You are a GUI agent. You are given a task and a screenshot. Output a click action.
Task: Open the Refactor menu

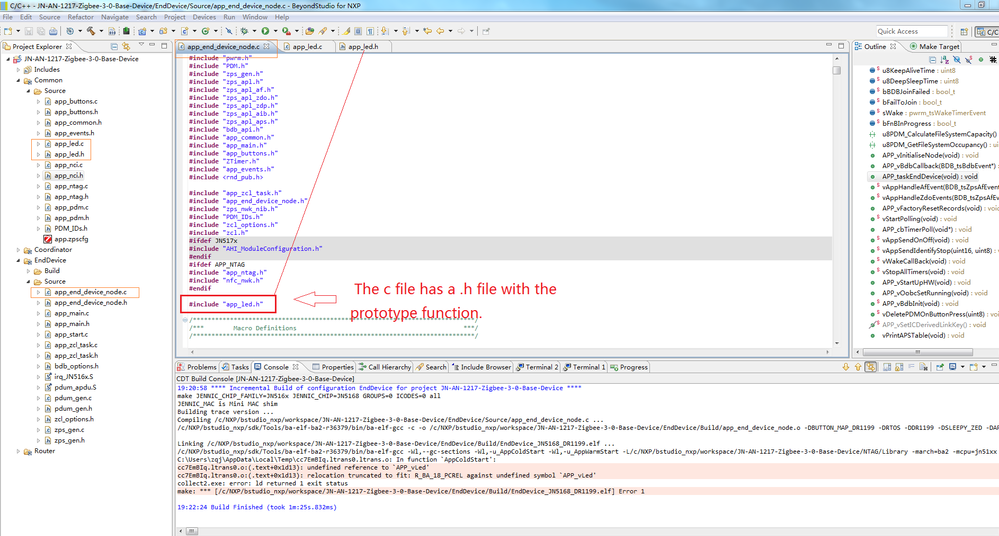pyautogui.click(x=80, y=17)
